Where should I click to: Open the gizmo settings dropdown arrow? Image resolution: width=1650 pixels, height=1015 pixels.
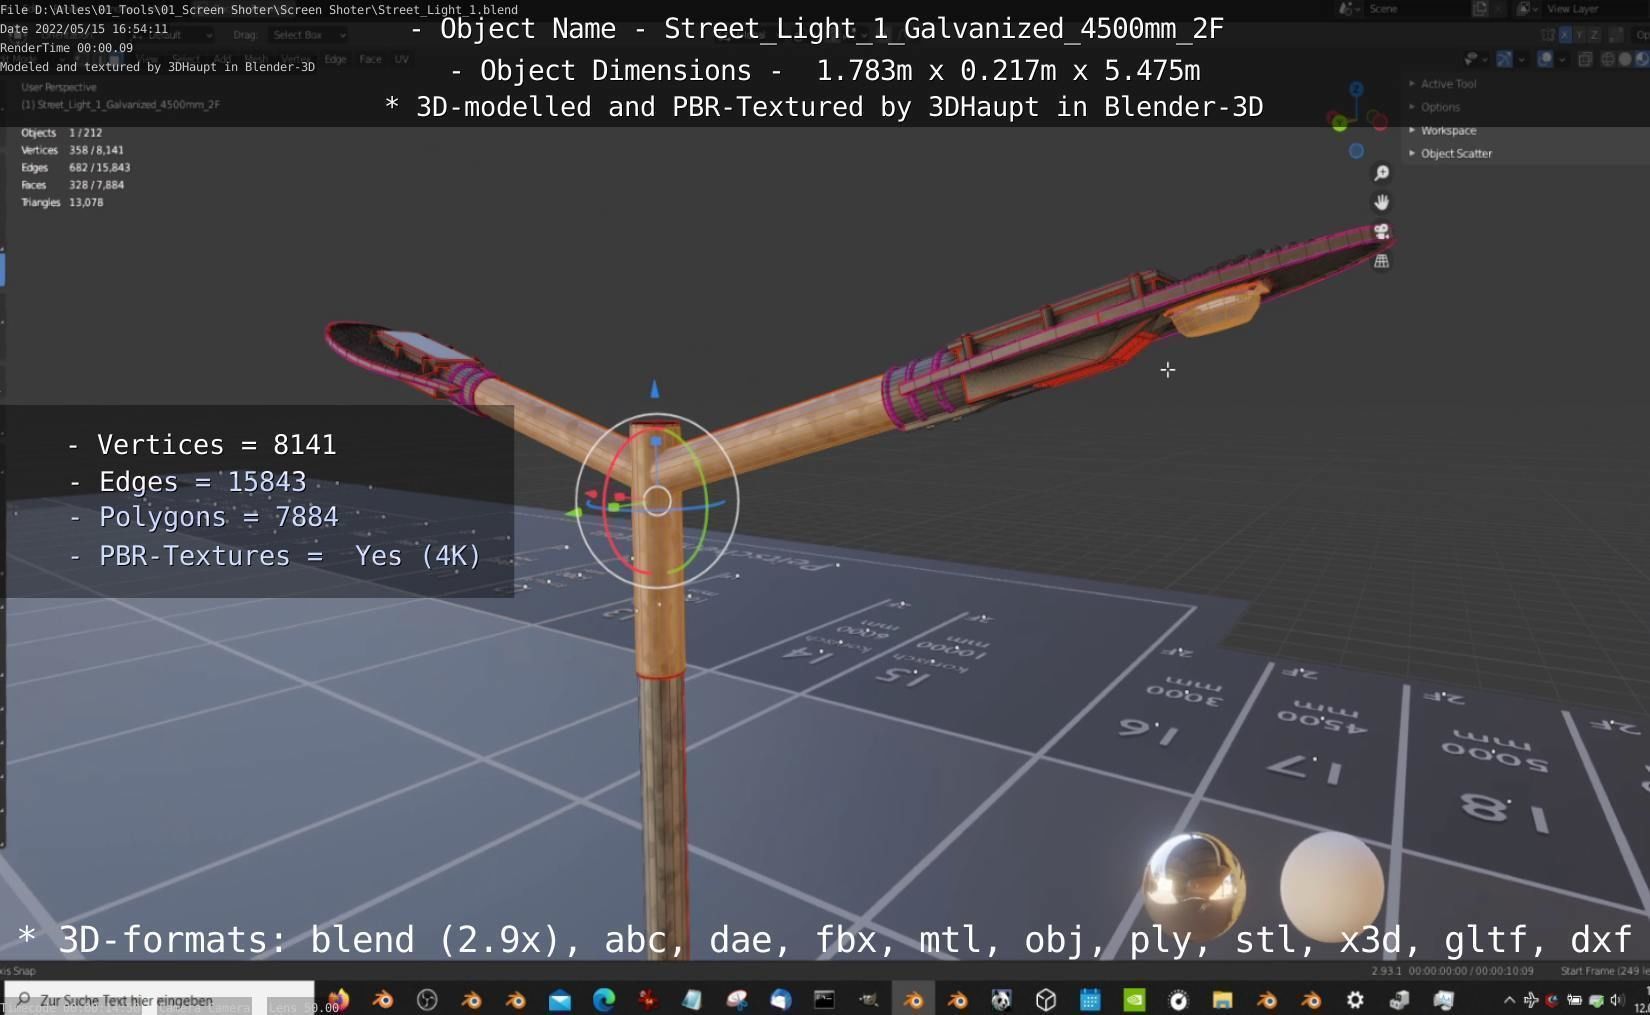click(1521, 59)
